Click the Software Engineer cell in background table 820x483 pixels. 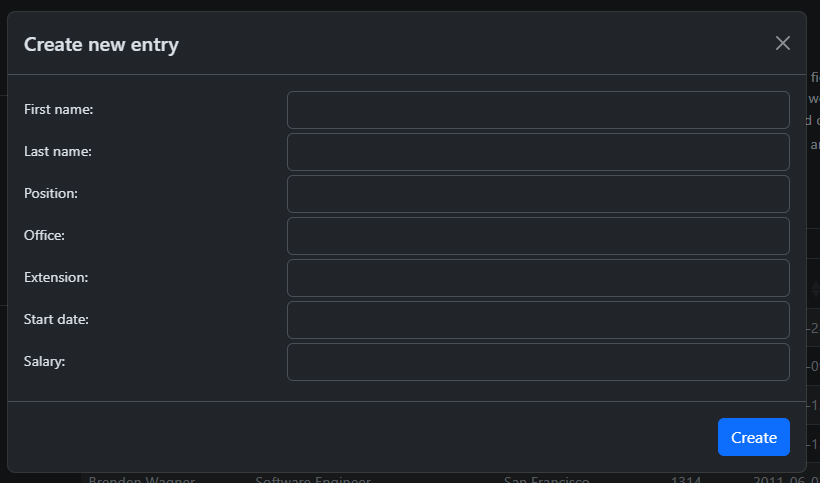point(313,479)
